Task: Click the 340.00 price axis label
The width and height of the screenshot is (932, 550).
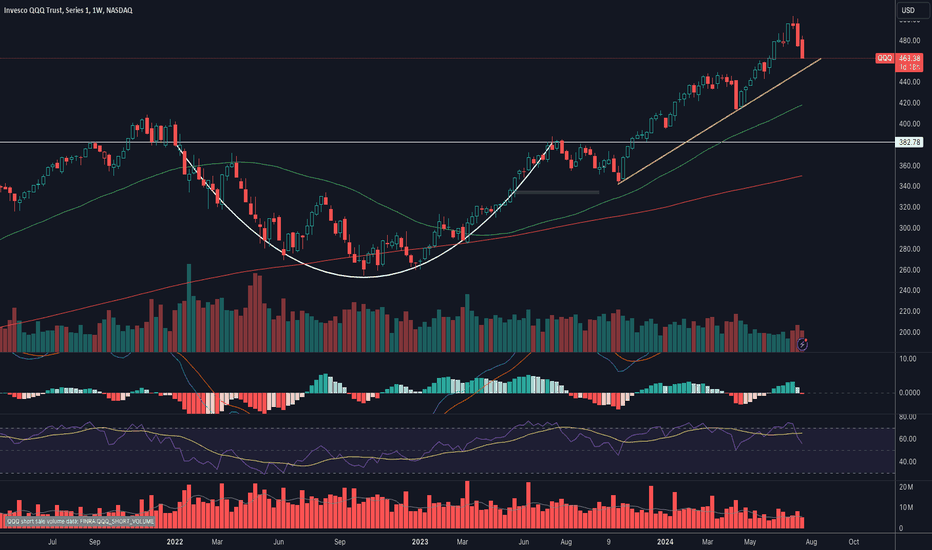Action: pos(909,186)
